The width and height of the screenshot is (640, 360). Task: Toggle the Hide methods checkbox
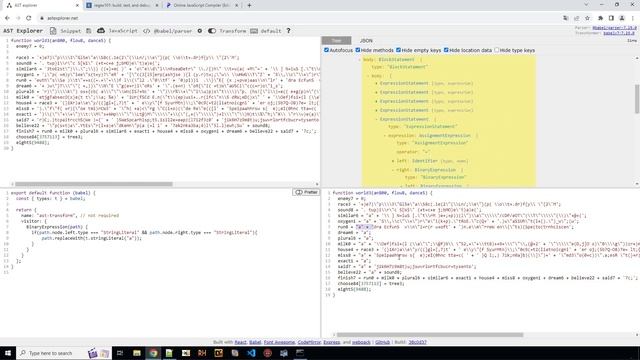pos(358,50)
